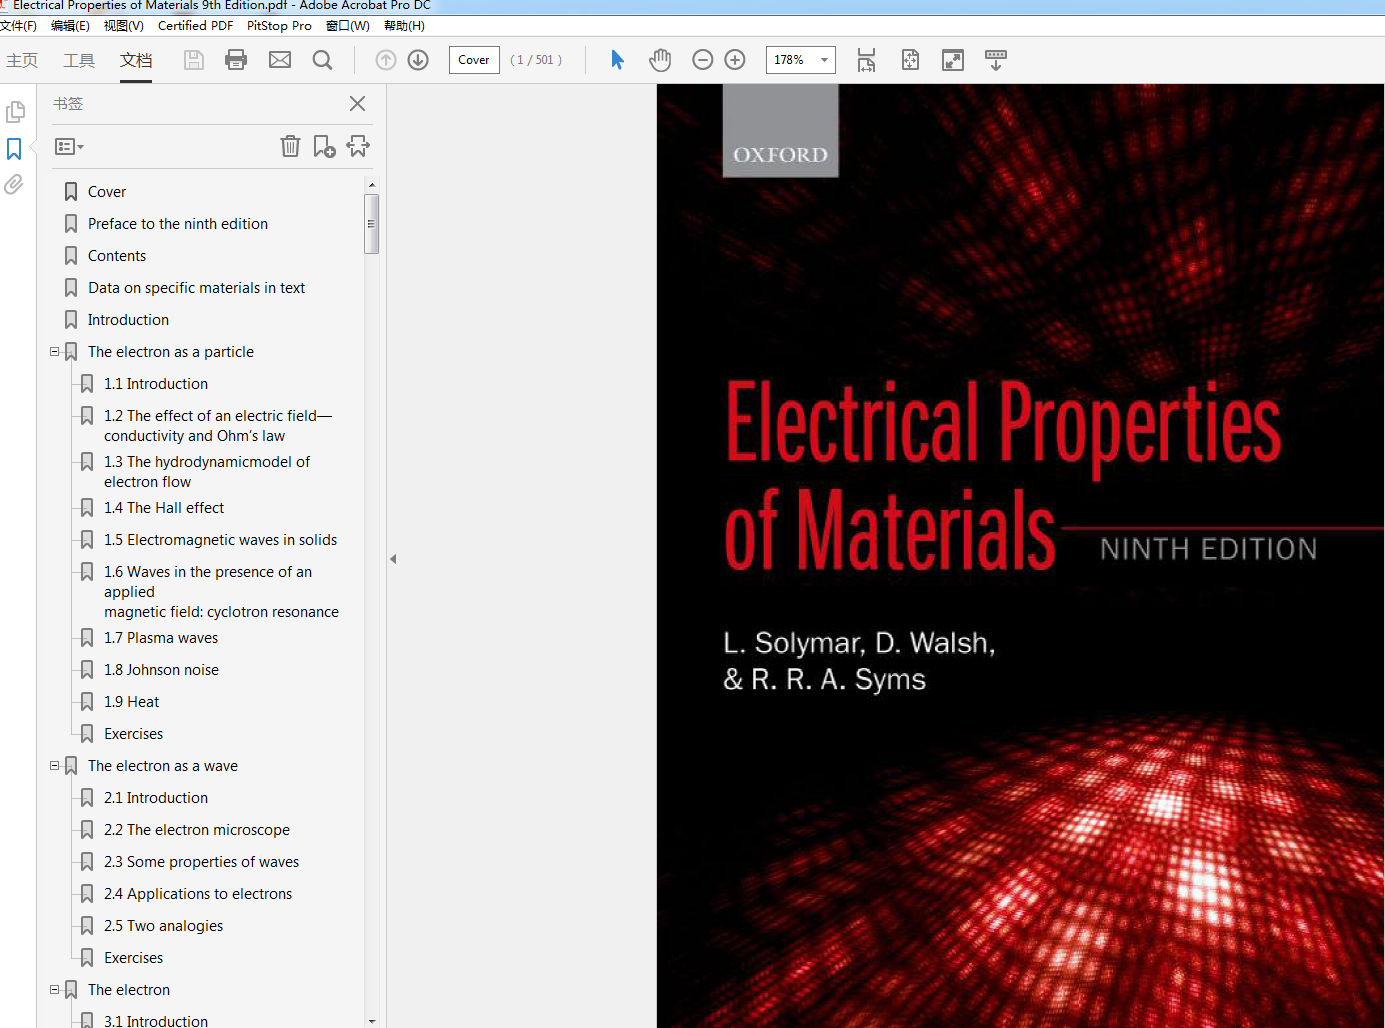Open the 帮助(H) menu
This screenshot has height=1028, width=1385.
[404, 26]
